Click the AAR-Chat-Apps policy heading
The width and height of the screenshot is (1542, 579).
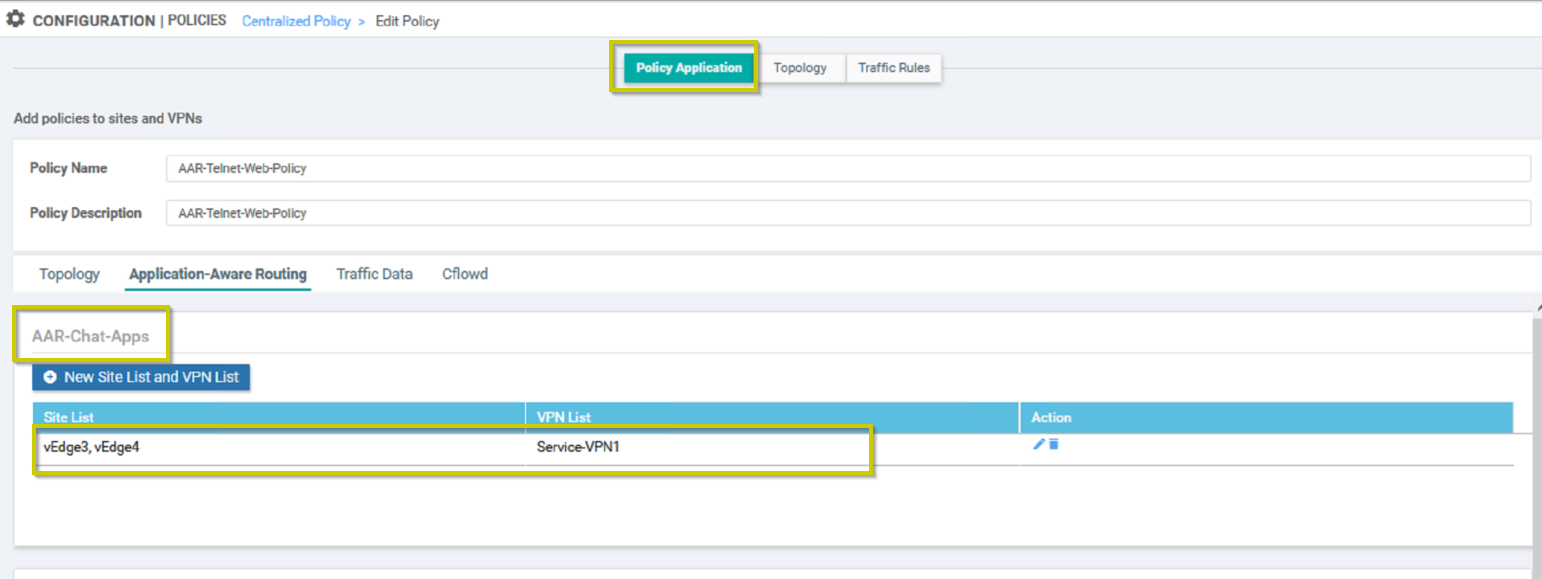tap(91, 337)
